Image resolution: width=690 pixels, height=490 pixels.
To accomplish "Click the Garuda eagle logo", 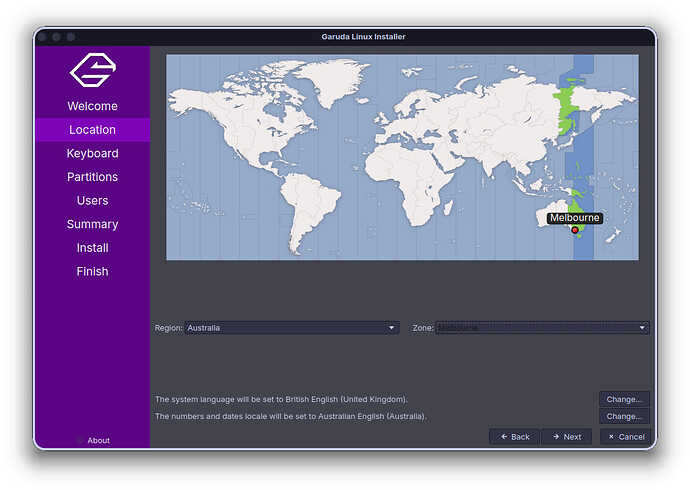I will (x=92, y=70).
